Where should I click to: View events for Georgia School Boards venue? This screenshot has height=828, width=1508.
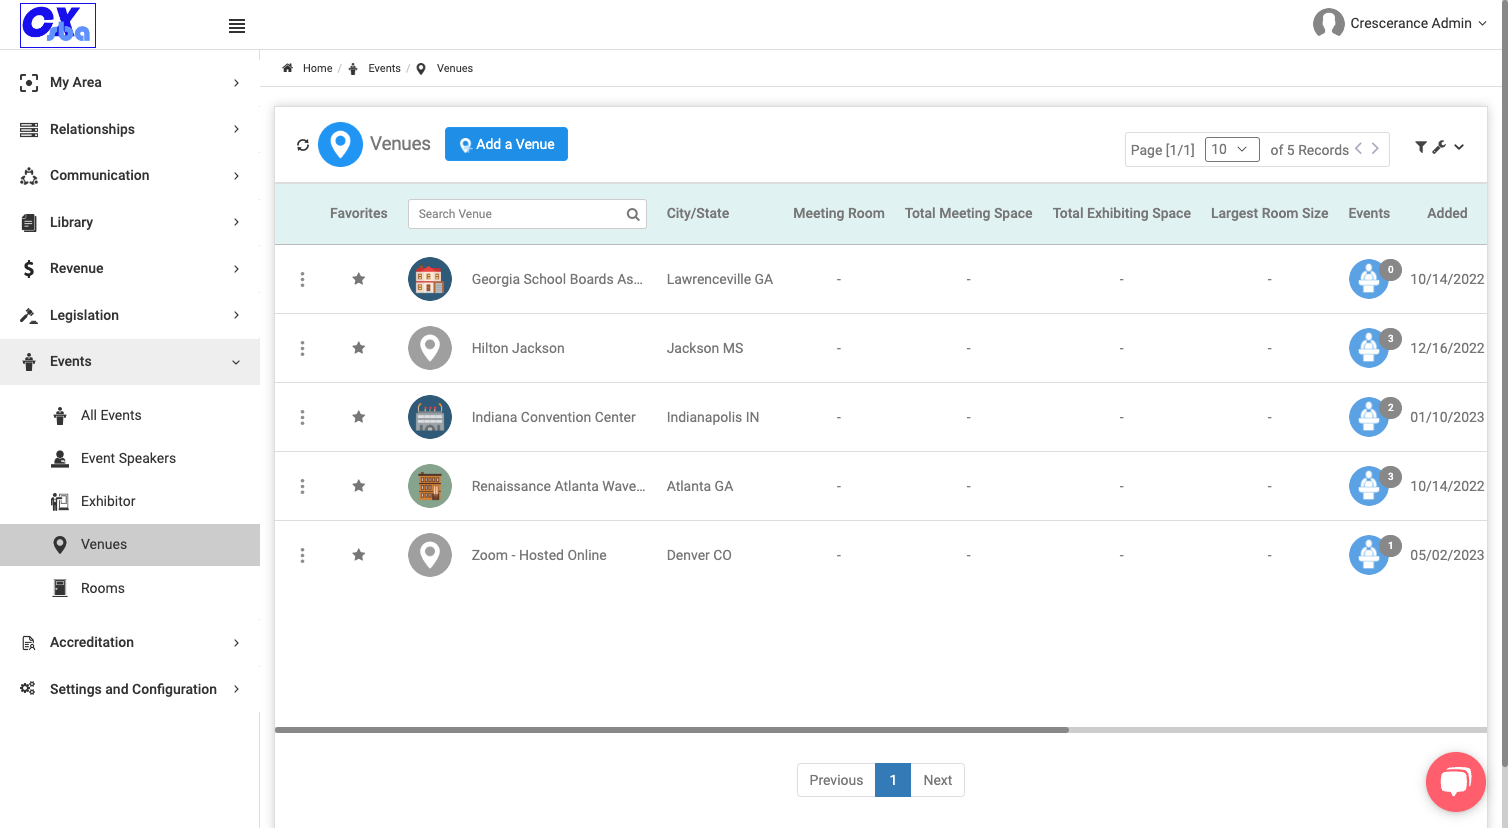(1369, 279)
